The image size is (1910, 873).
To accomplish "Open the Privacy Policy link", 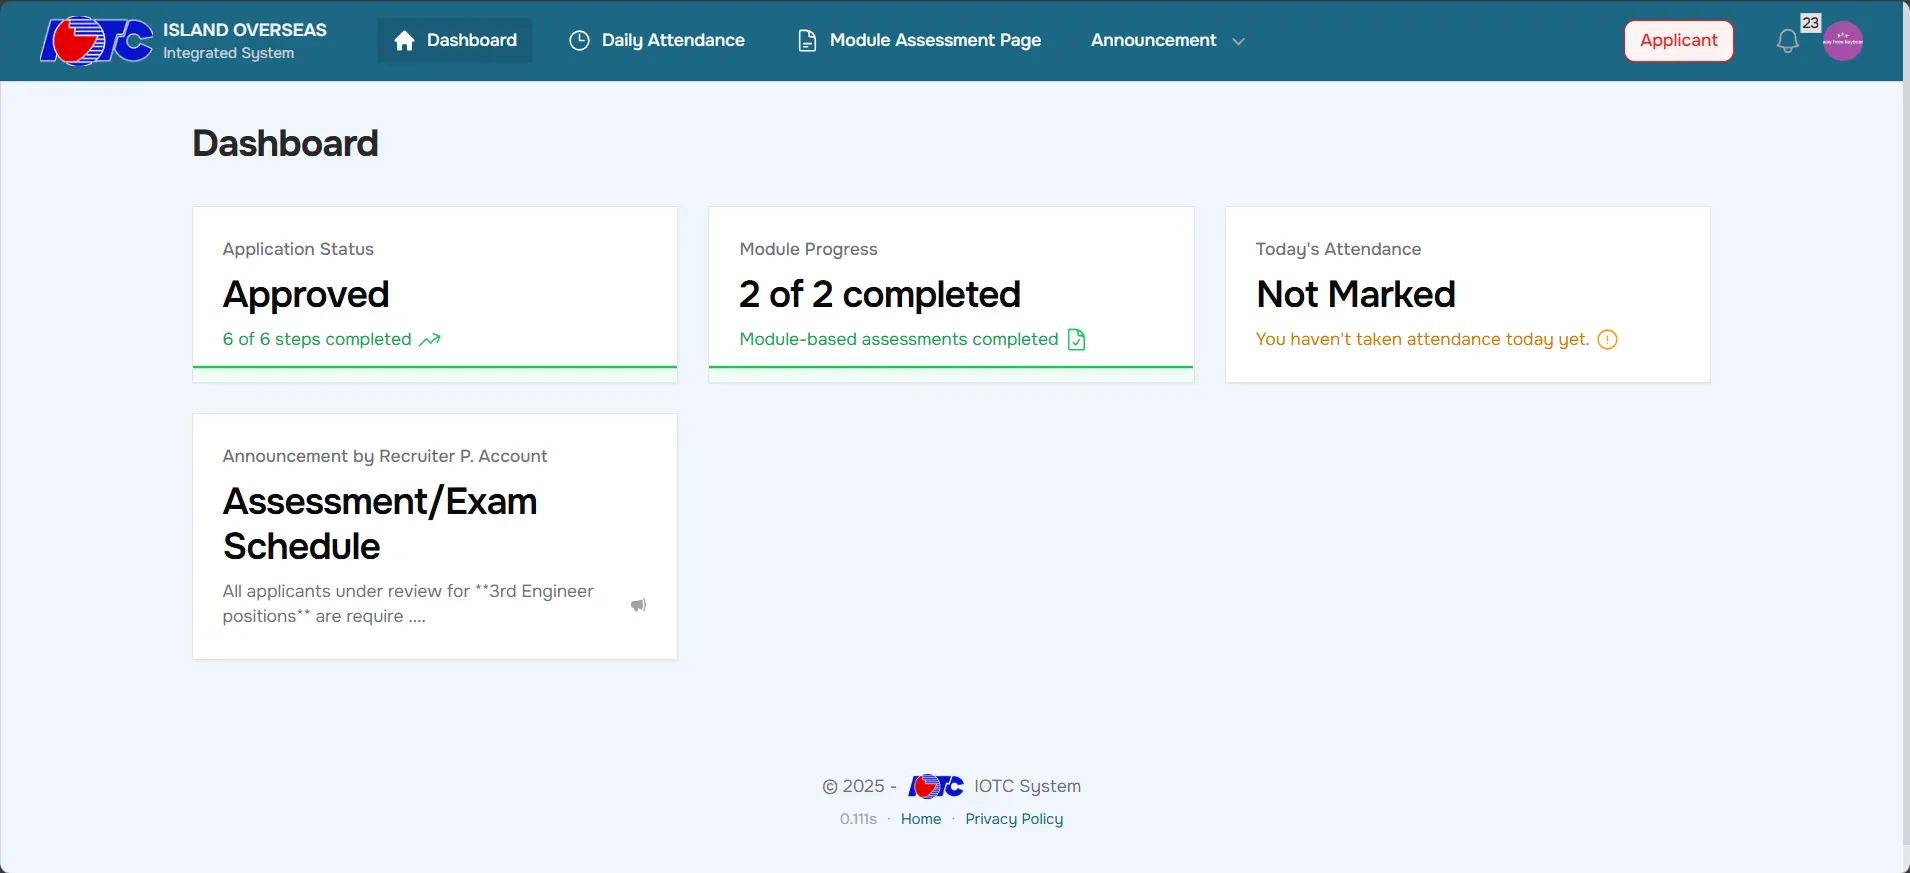I will tap(1014, 819).
